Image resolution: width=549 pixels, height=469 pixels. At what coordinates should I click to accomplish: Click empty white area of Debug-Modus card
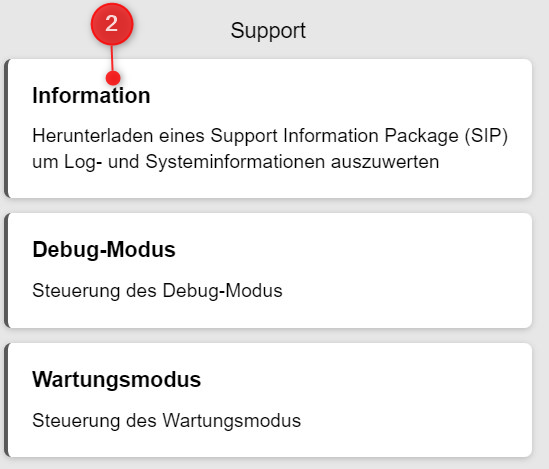pyautogui.click(x=403, y=271)
